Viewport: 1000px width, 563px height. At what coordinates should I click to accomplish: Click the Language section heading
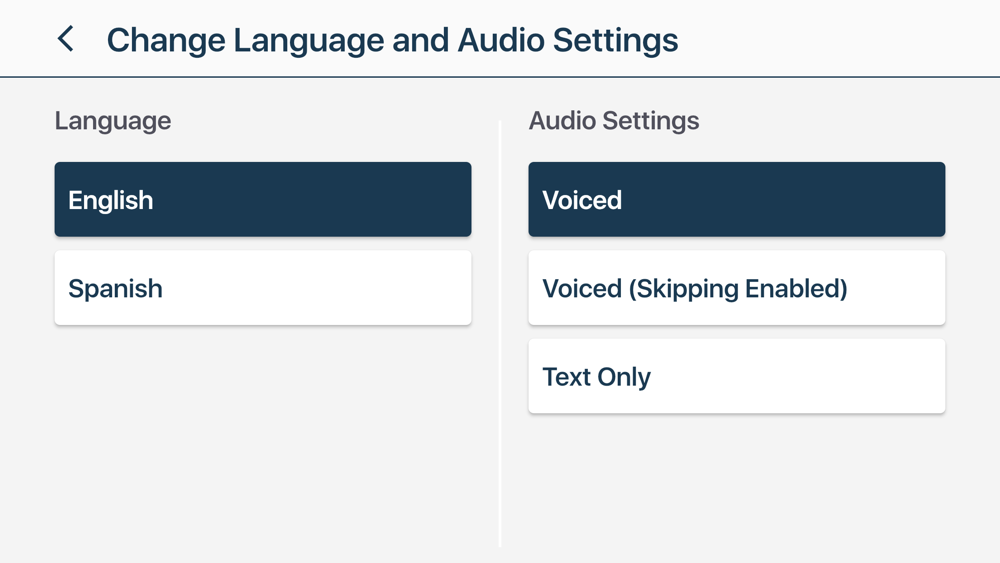pyautogui.click(x=113, y=121)
